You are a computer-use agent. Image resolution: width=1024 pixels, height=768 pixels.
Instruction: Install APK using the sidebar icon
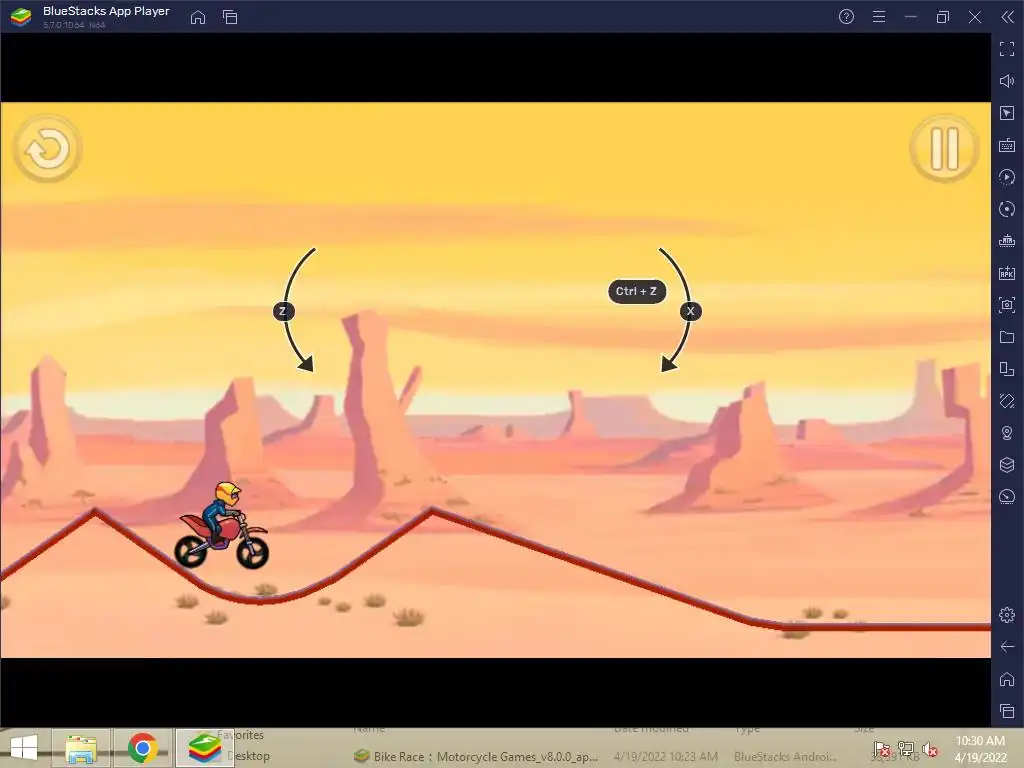(1007, 273)
